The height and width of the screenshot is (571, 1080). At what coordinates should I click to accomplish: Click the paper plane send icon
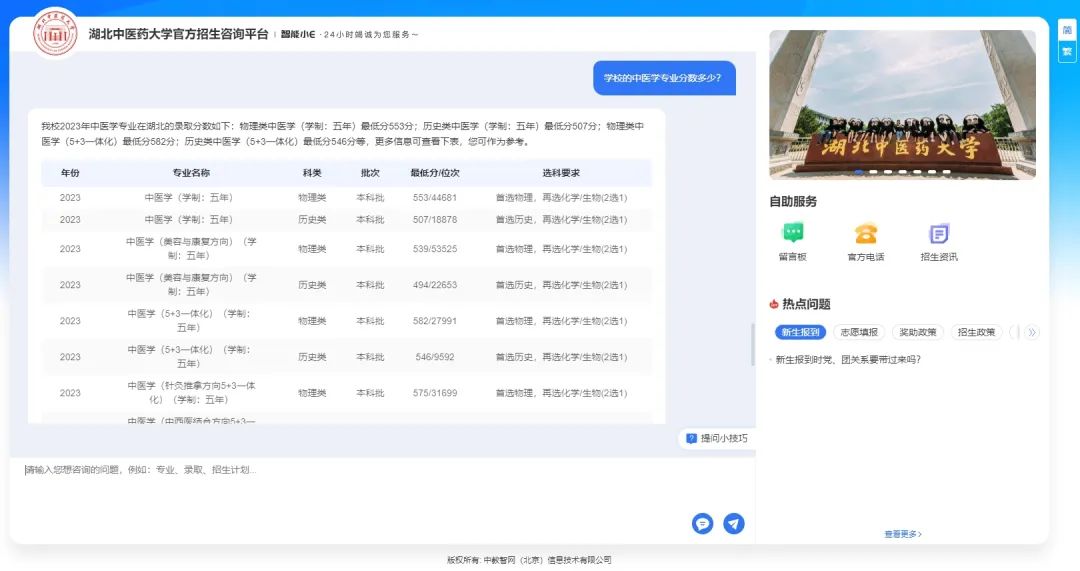point(734,523)
